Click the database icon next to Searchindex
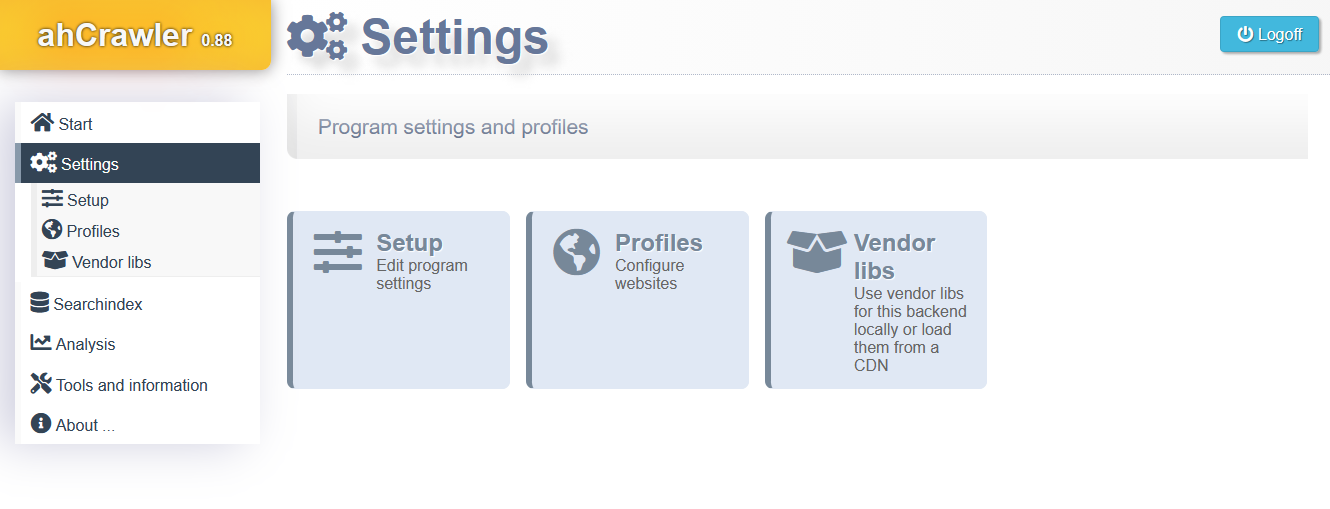Viewport: 1330px width, 509px height. (40, 303)
